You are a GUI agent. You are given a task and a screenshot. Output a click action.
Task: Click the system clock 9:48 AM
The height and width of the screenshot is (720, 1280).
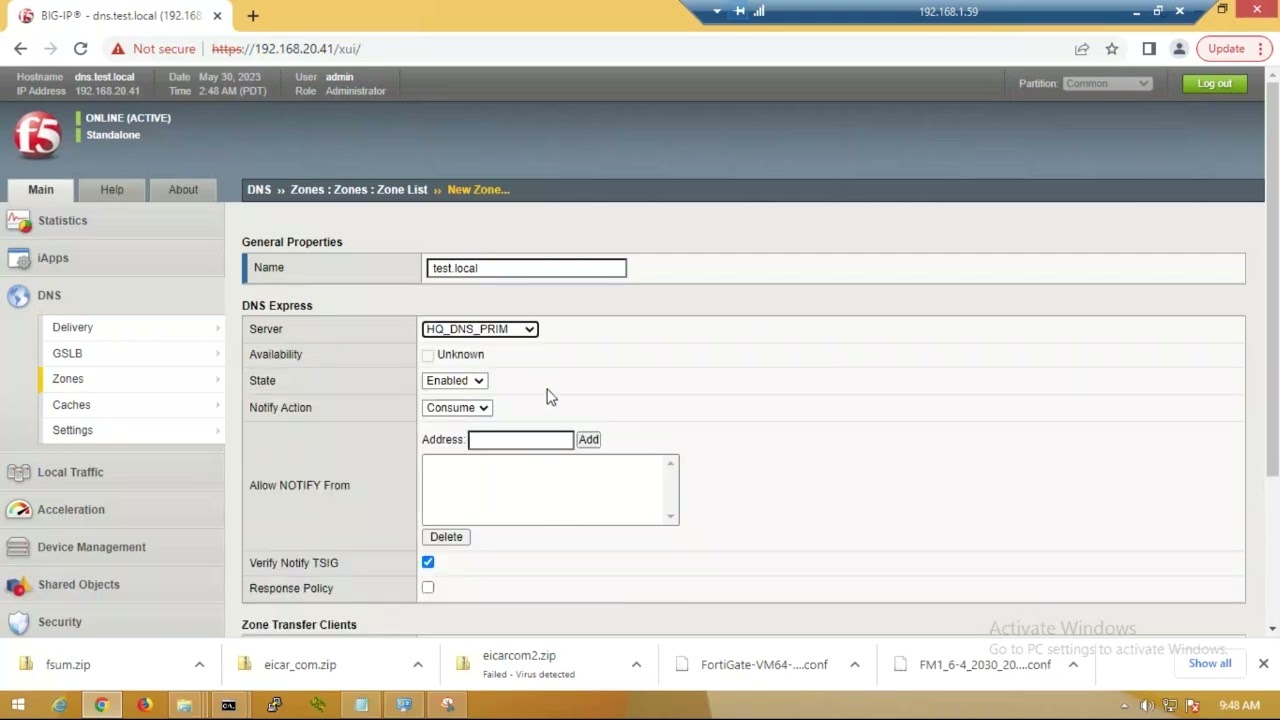(x=1239, y=705)
